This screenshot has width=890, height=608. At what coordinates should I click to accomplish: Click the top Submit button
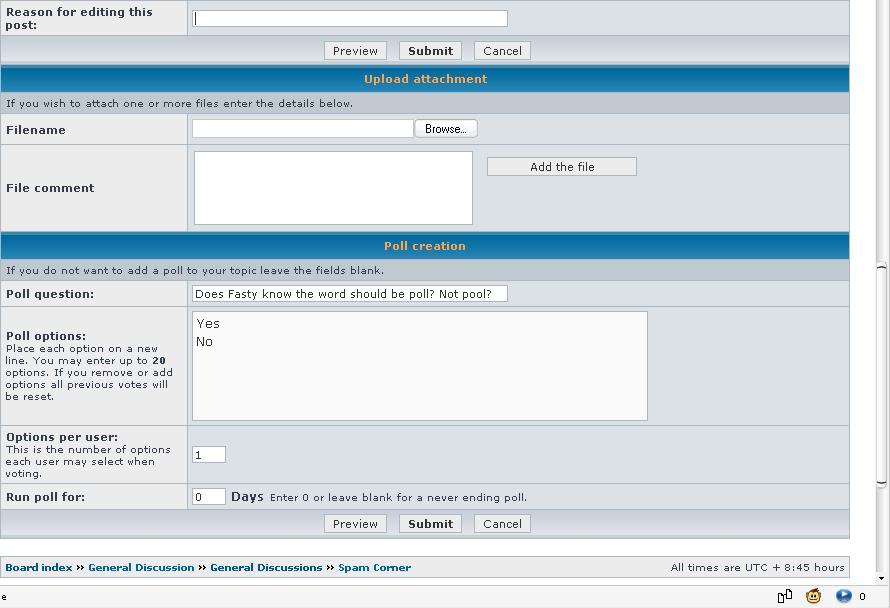click(430, 51)
